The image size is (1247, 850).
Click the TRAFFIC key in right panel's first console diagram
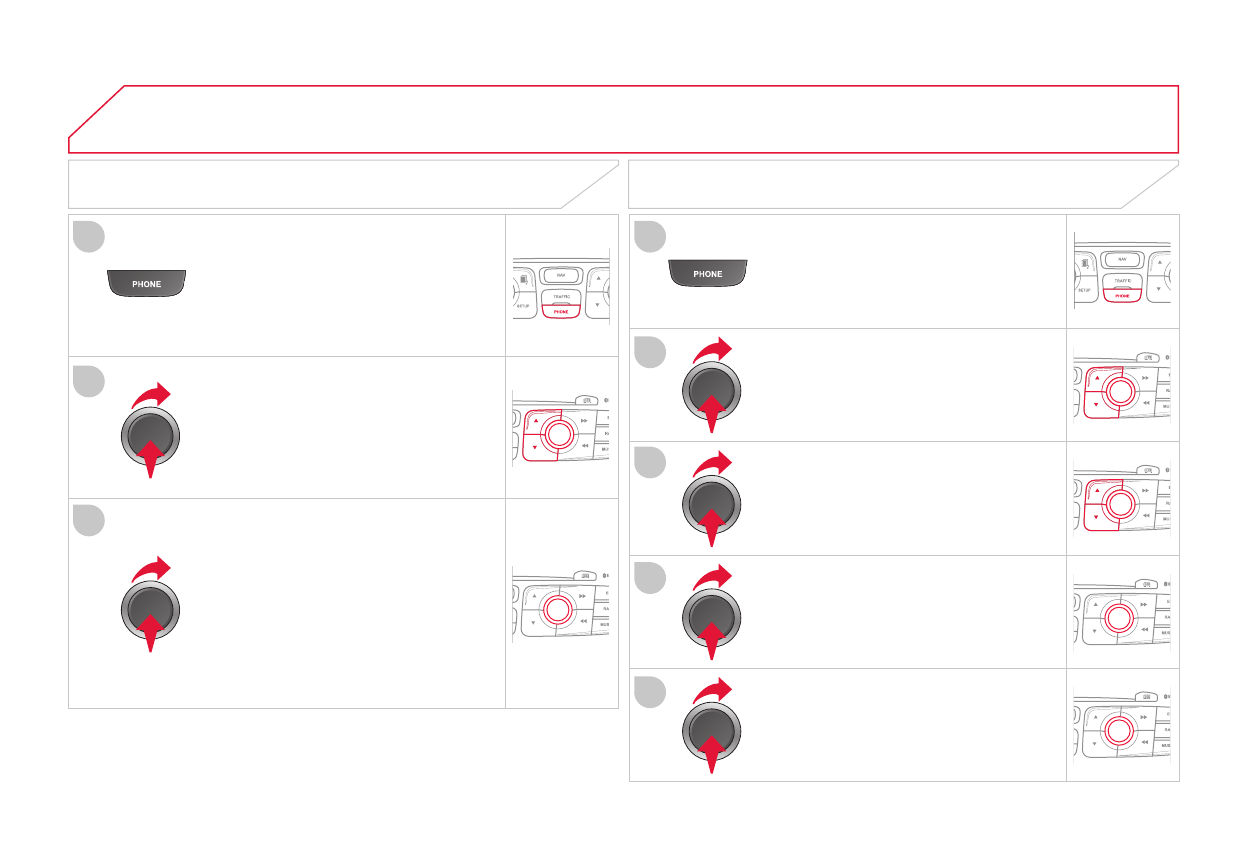1122,281
